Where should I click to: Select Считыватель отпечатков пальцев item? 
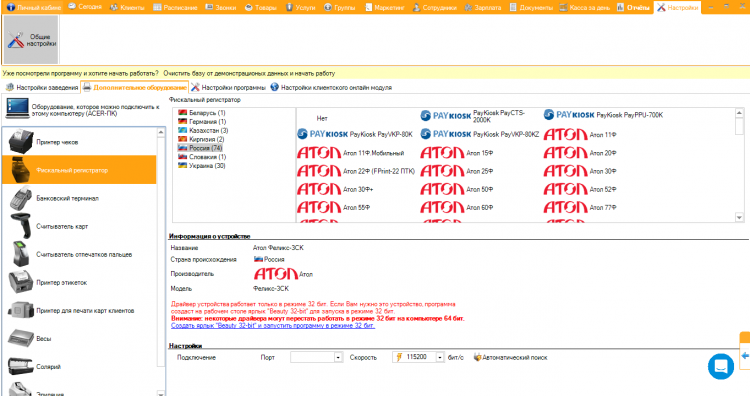[x=79, y=254]
